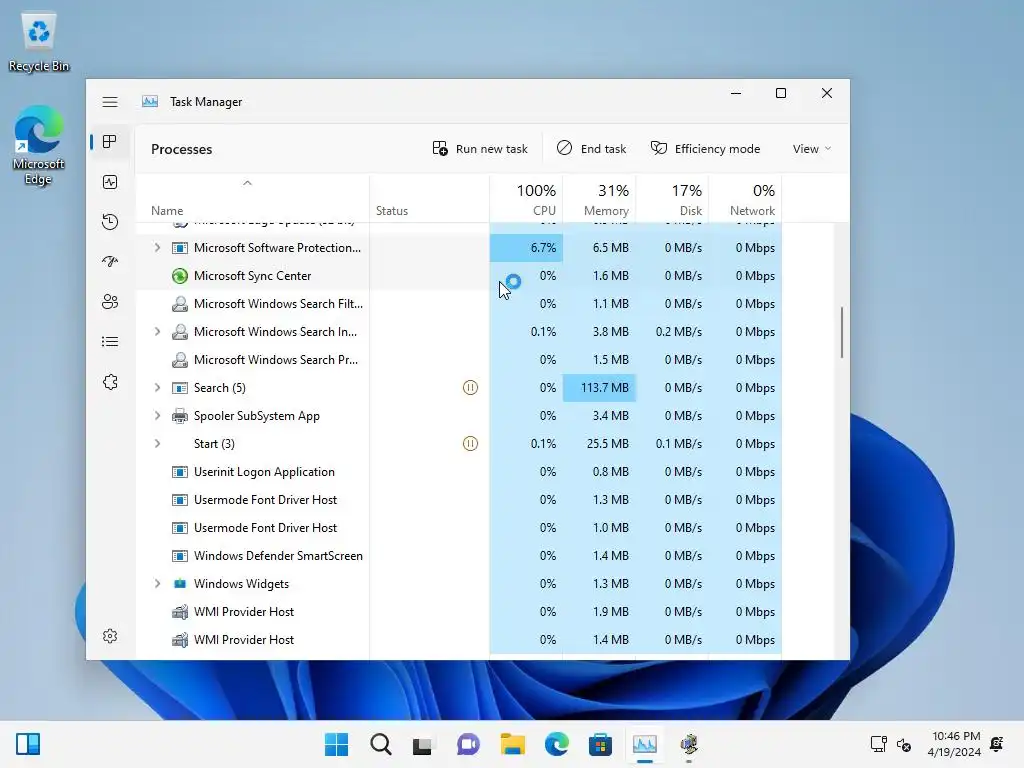1024x768 pixels.
Task: Open Chat app from the taskbar
Action: click(x=468, y=744)
